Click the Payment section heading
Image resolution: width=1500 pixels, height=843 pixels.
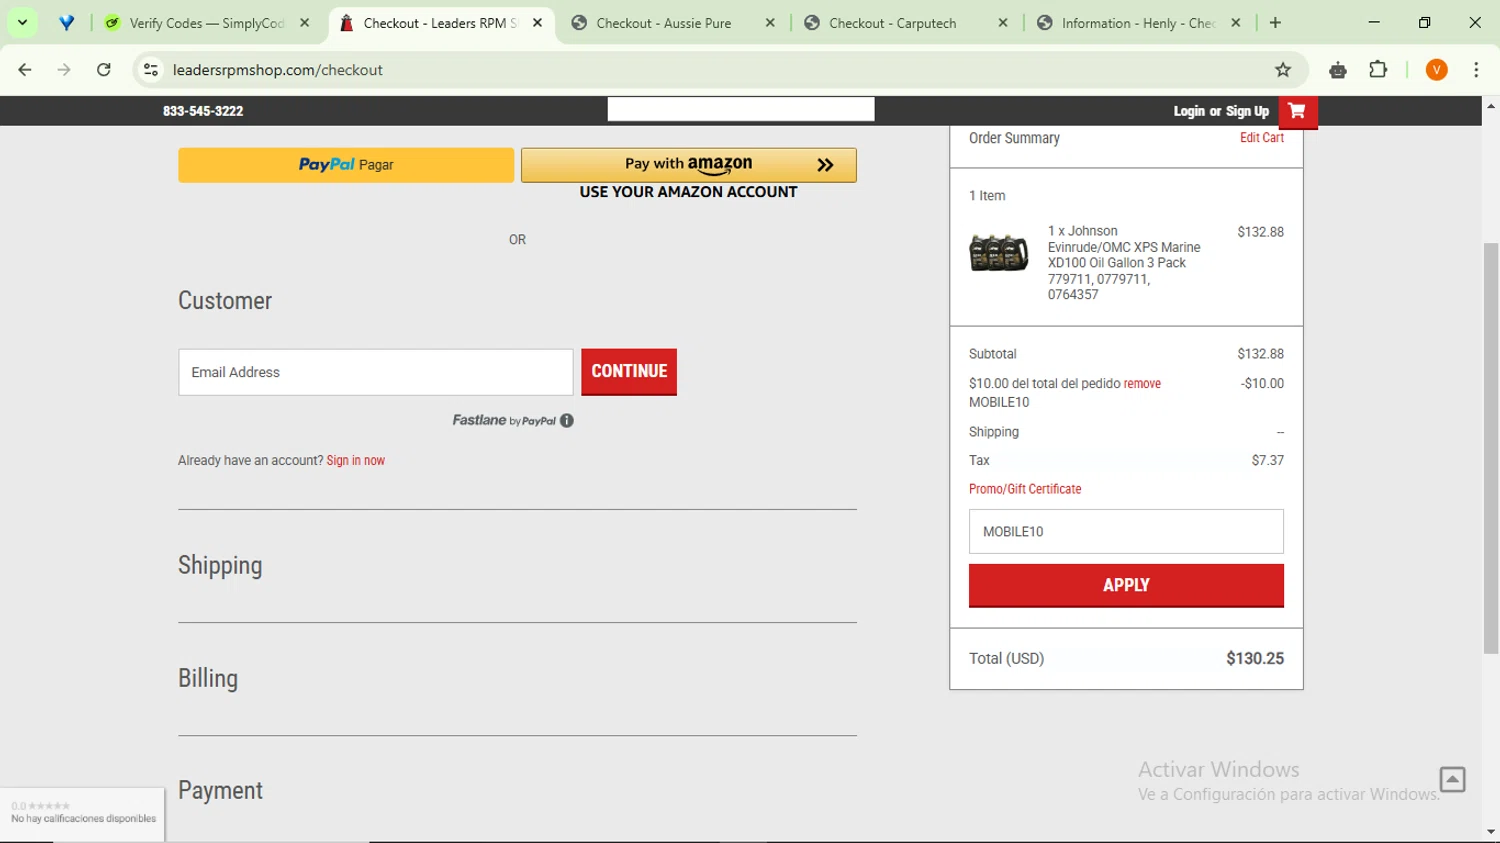click(220, 791)
